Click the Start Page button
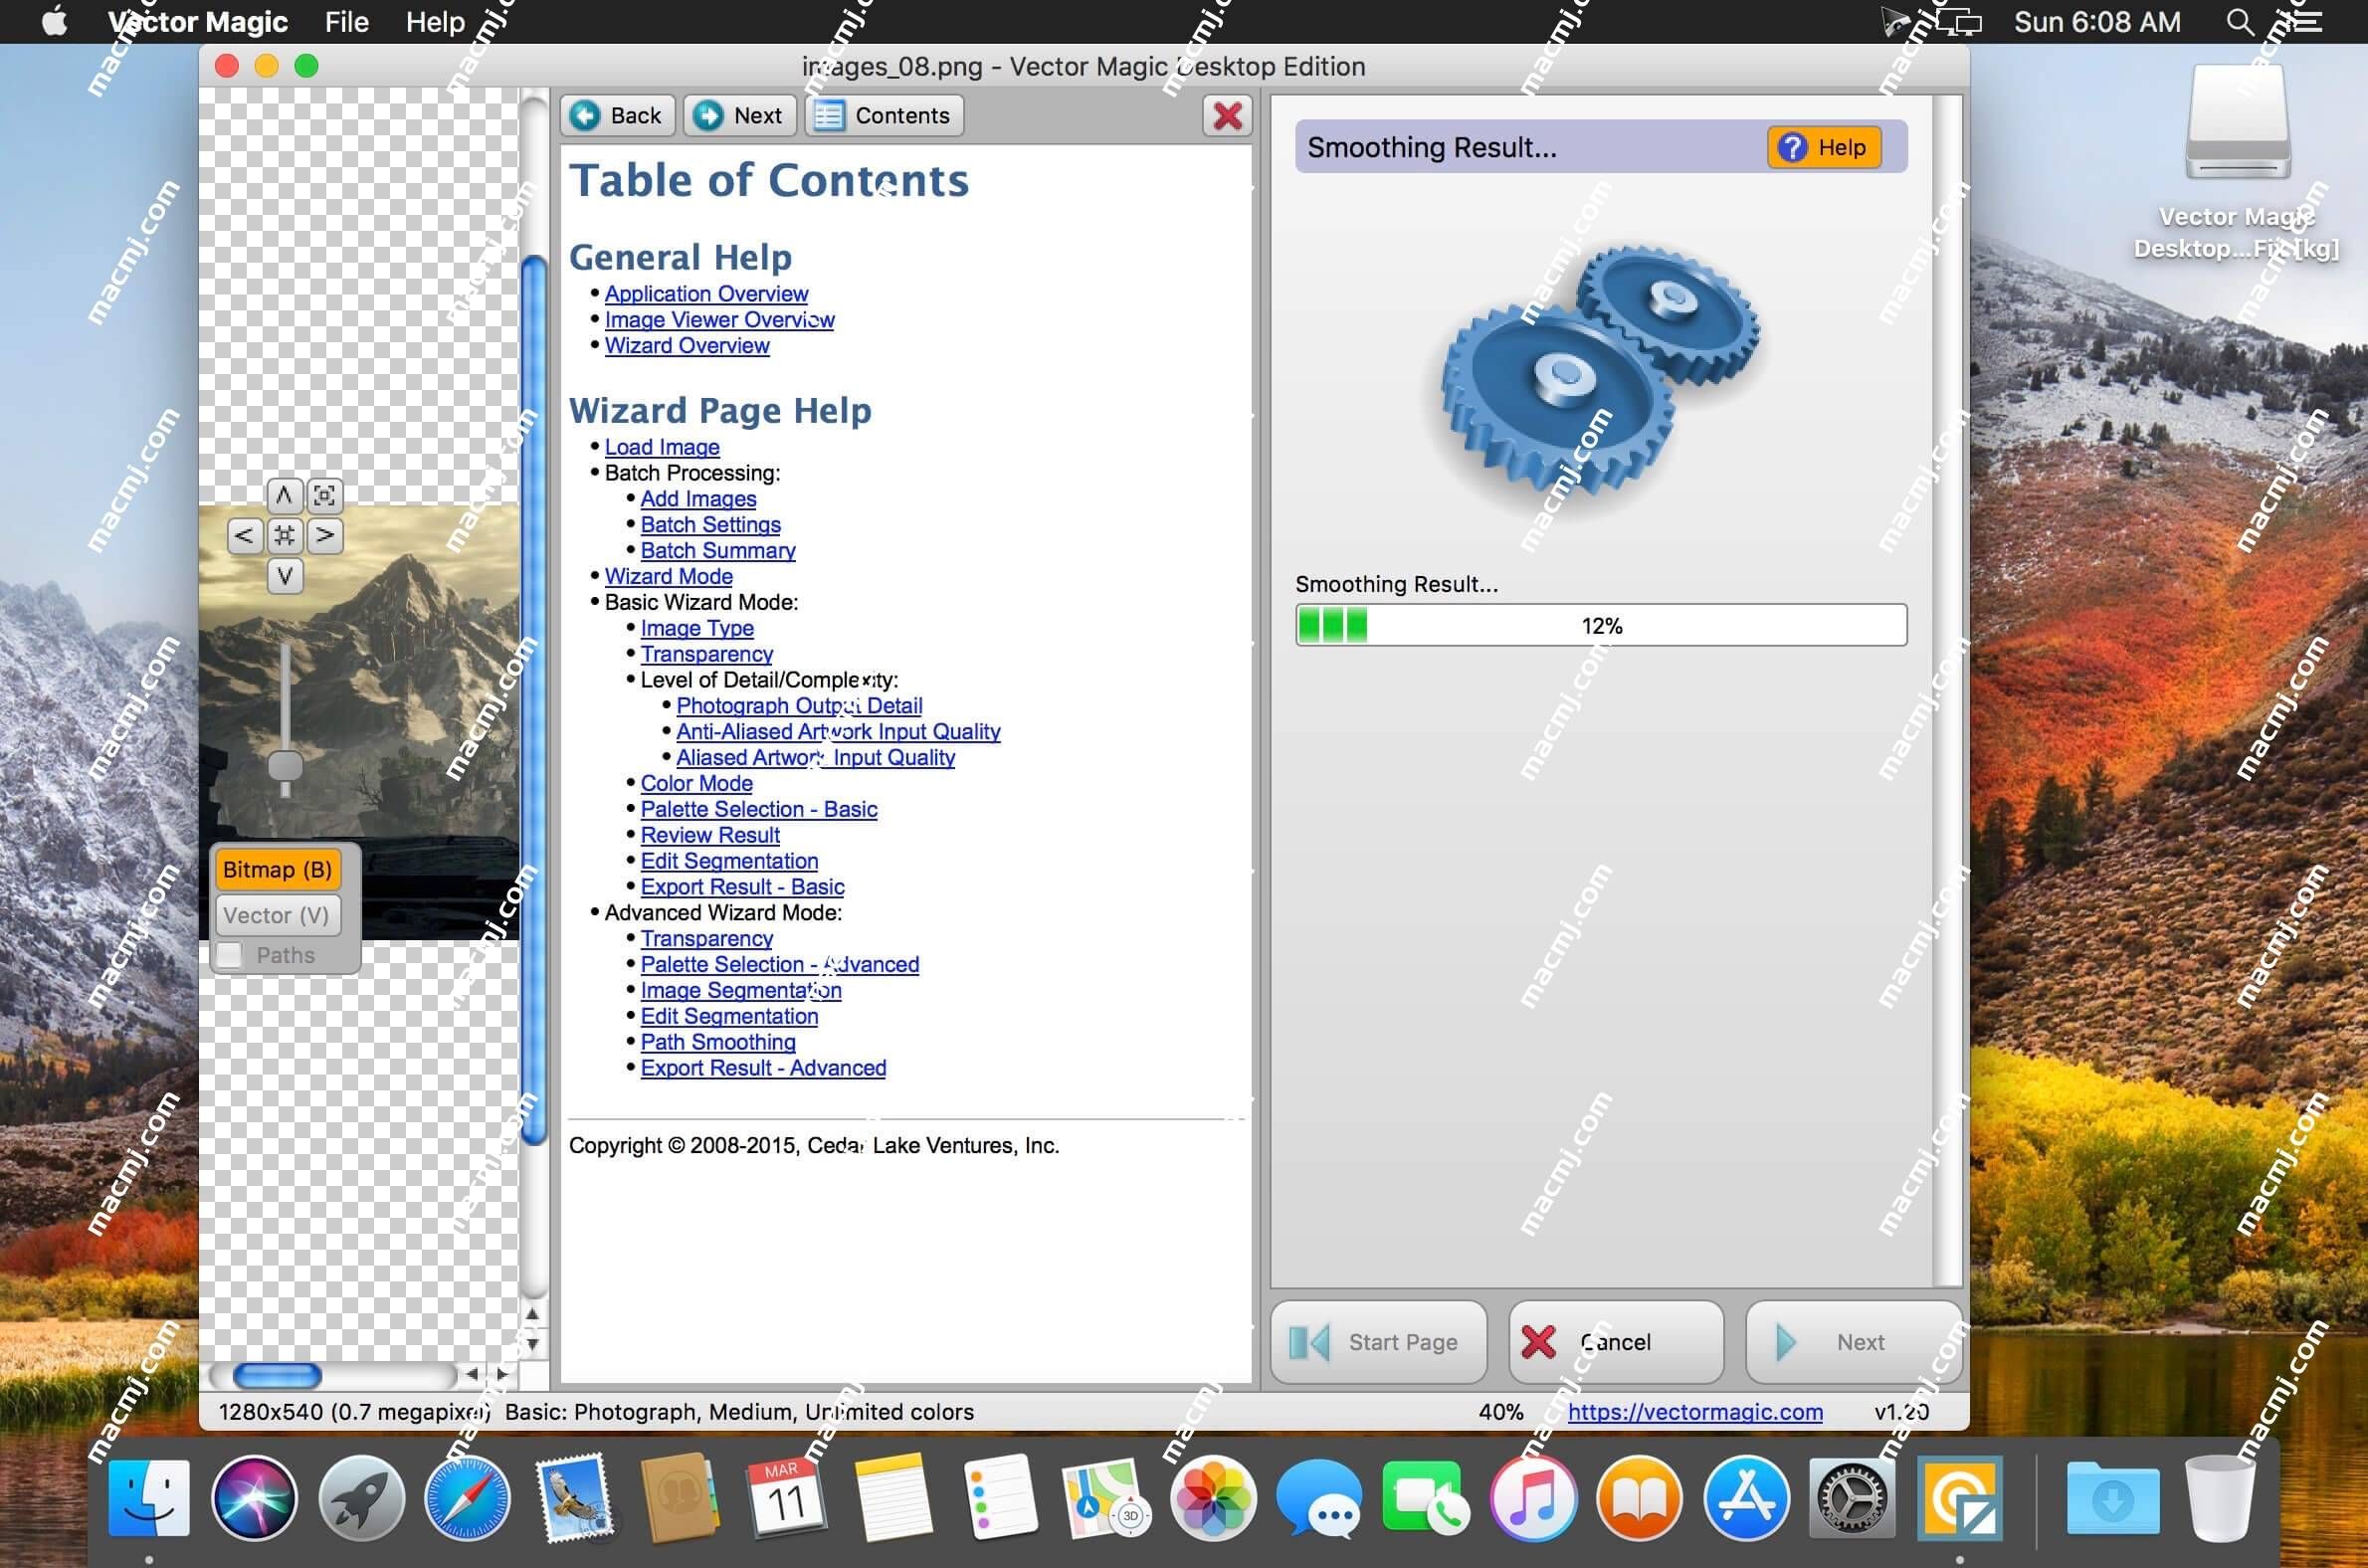 point(1383,1340)
